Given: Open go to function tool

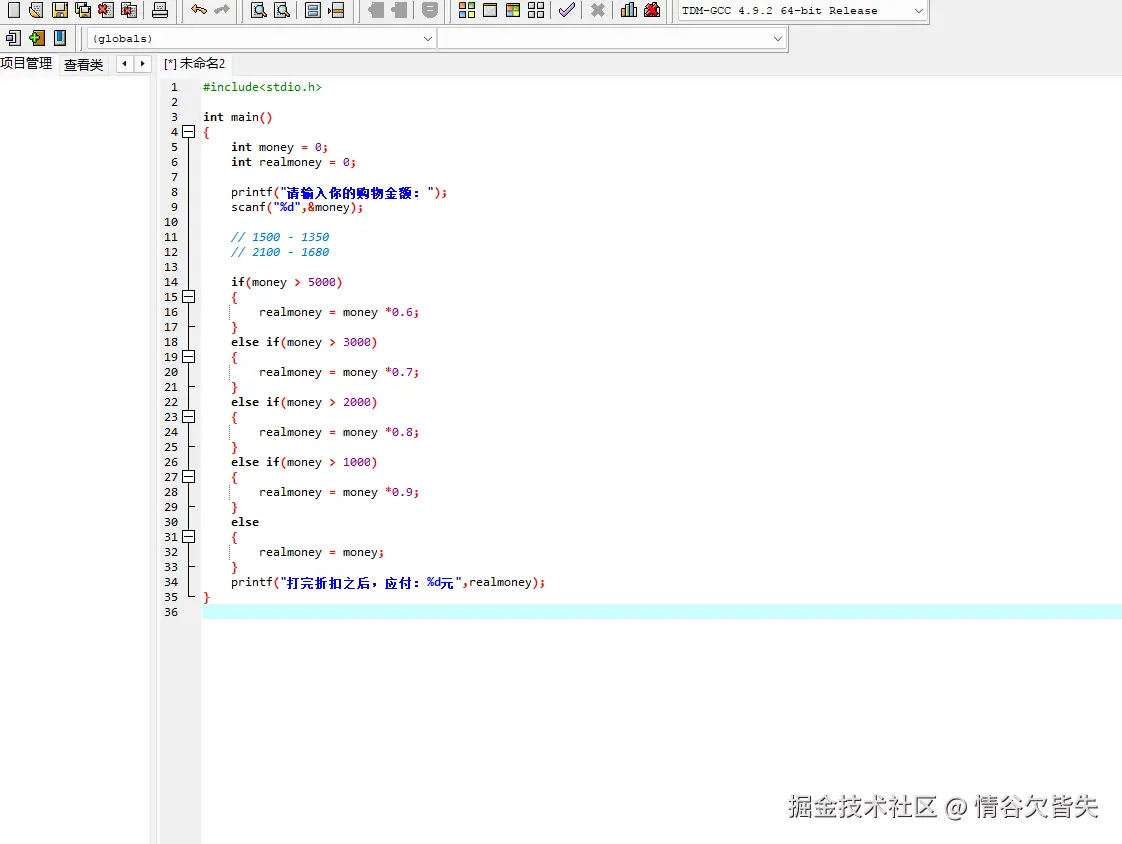Looking at the screenshot, I should pos(313,10).
